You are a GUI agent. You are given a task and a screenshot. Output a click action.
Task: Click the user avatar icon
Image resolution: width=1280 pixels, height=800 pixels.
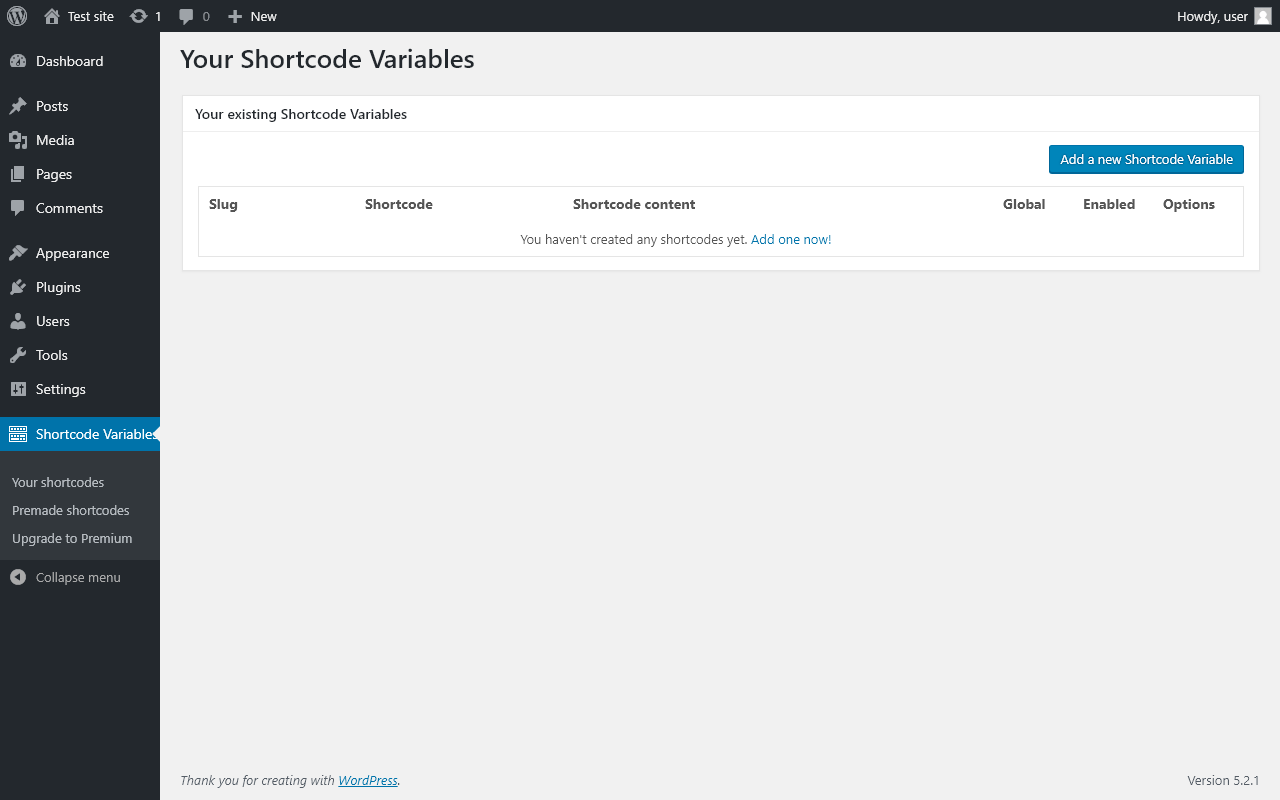pyautogui.click(x=1263, y=16)
